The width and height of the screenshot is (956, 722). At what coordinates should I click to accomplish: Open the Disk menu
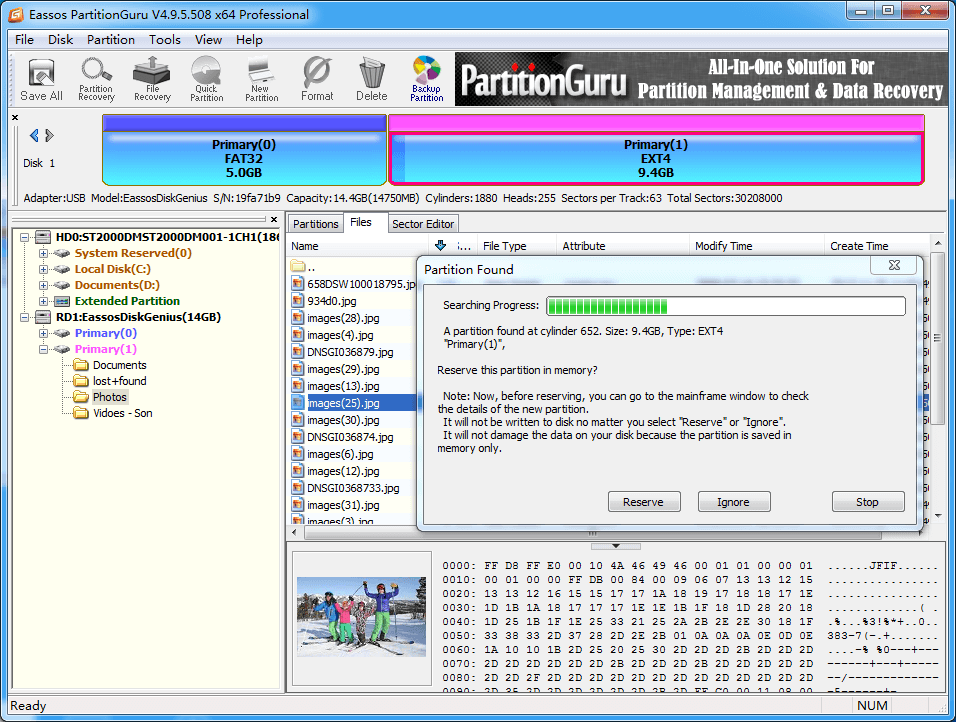(x=60, y=40)
